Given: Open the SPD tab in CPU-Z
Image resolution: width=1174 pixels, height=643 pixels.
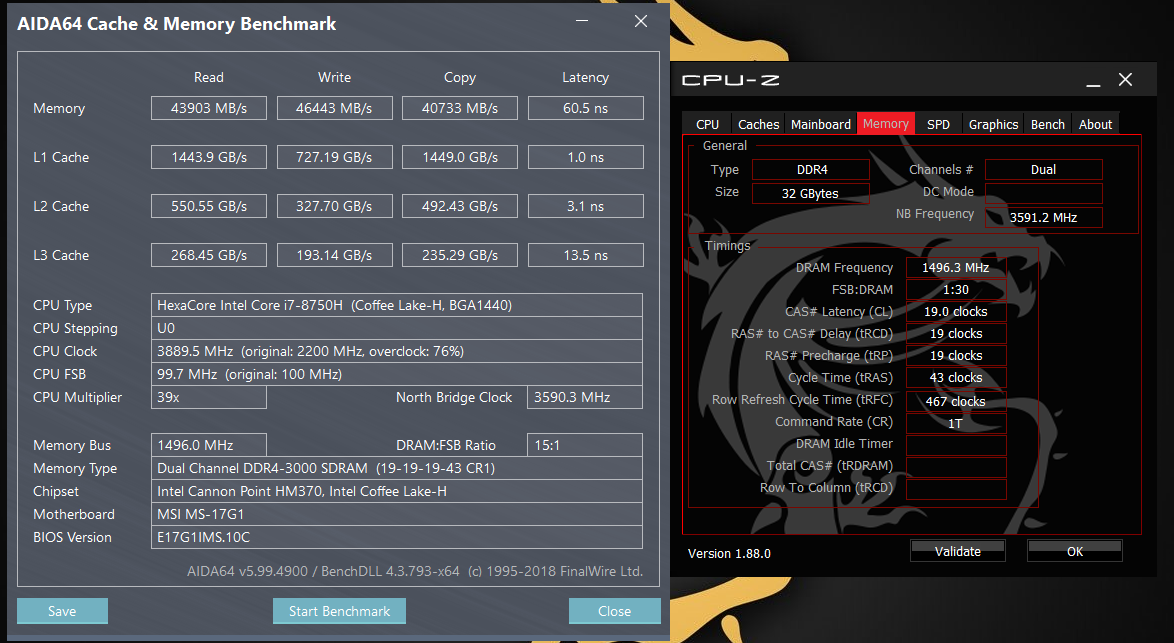Looking at the screenshot, I should 938,124.
